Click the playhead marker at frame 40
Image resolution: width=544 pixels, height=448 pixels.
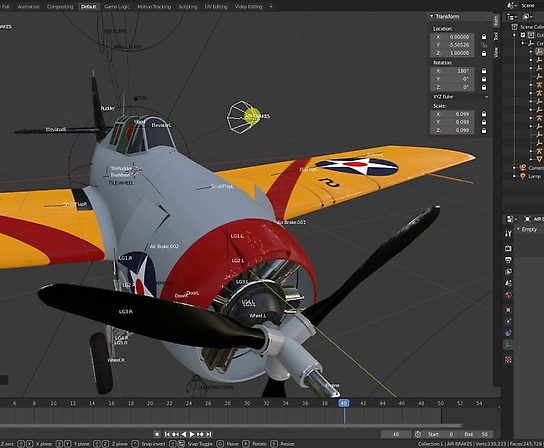click(343, 403)
